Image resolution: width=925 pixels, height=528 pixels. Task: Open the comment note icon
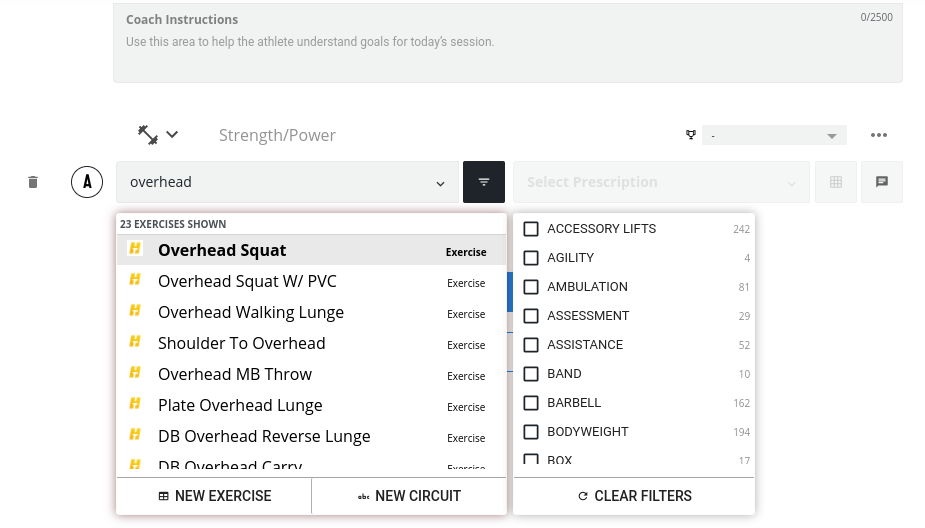coord(882,182)
